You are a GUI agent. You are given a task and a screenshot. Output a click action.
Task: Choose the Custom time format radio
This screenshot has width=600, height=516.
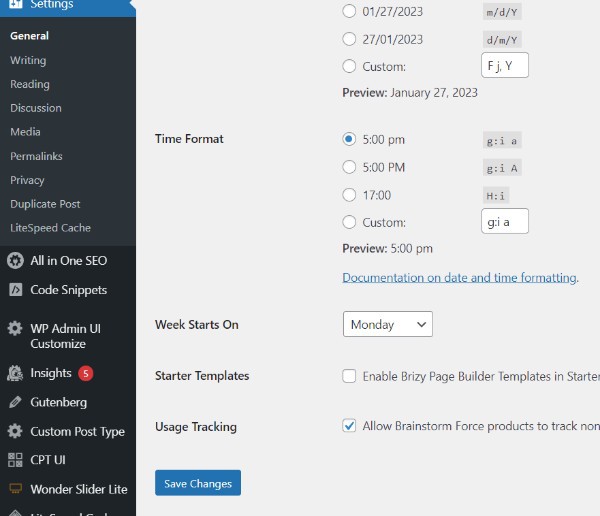[349, 222]
